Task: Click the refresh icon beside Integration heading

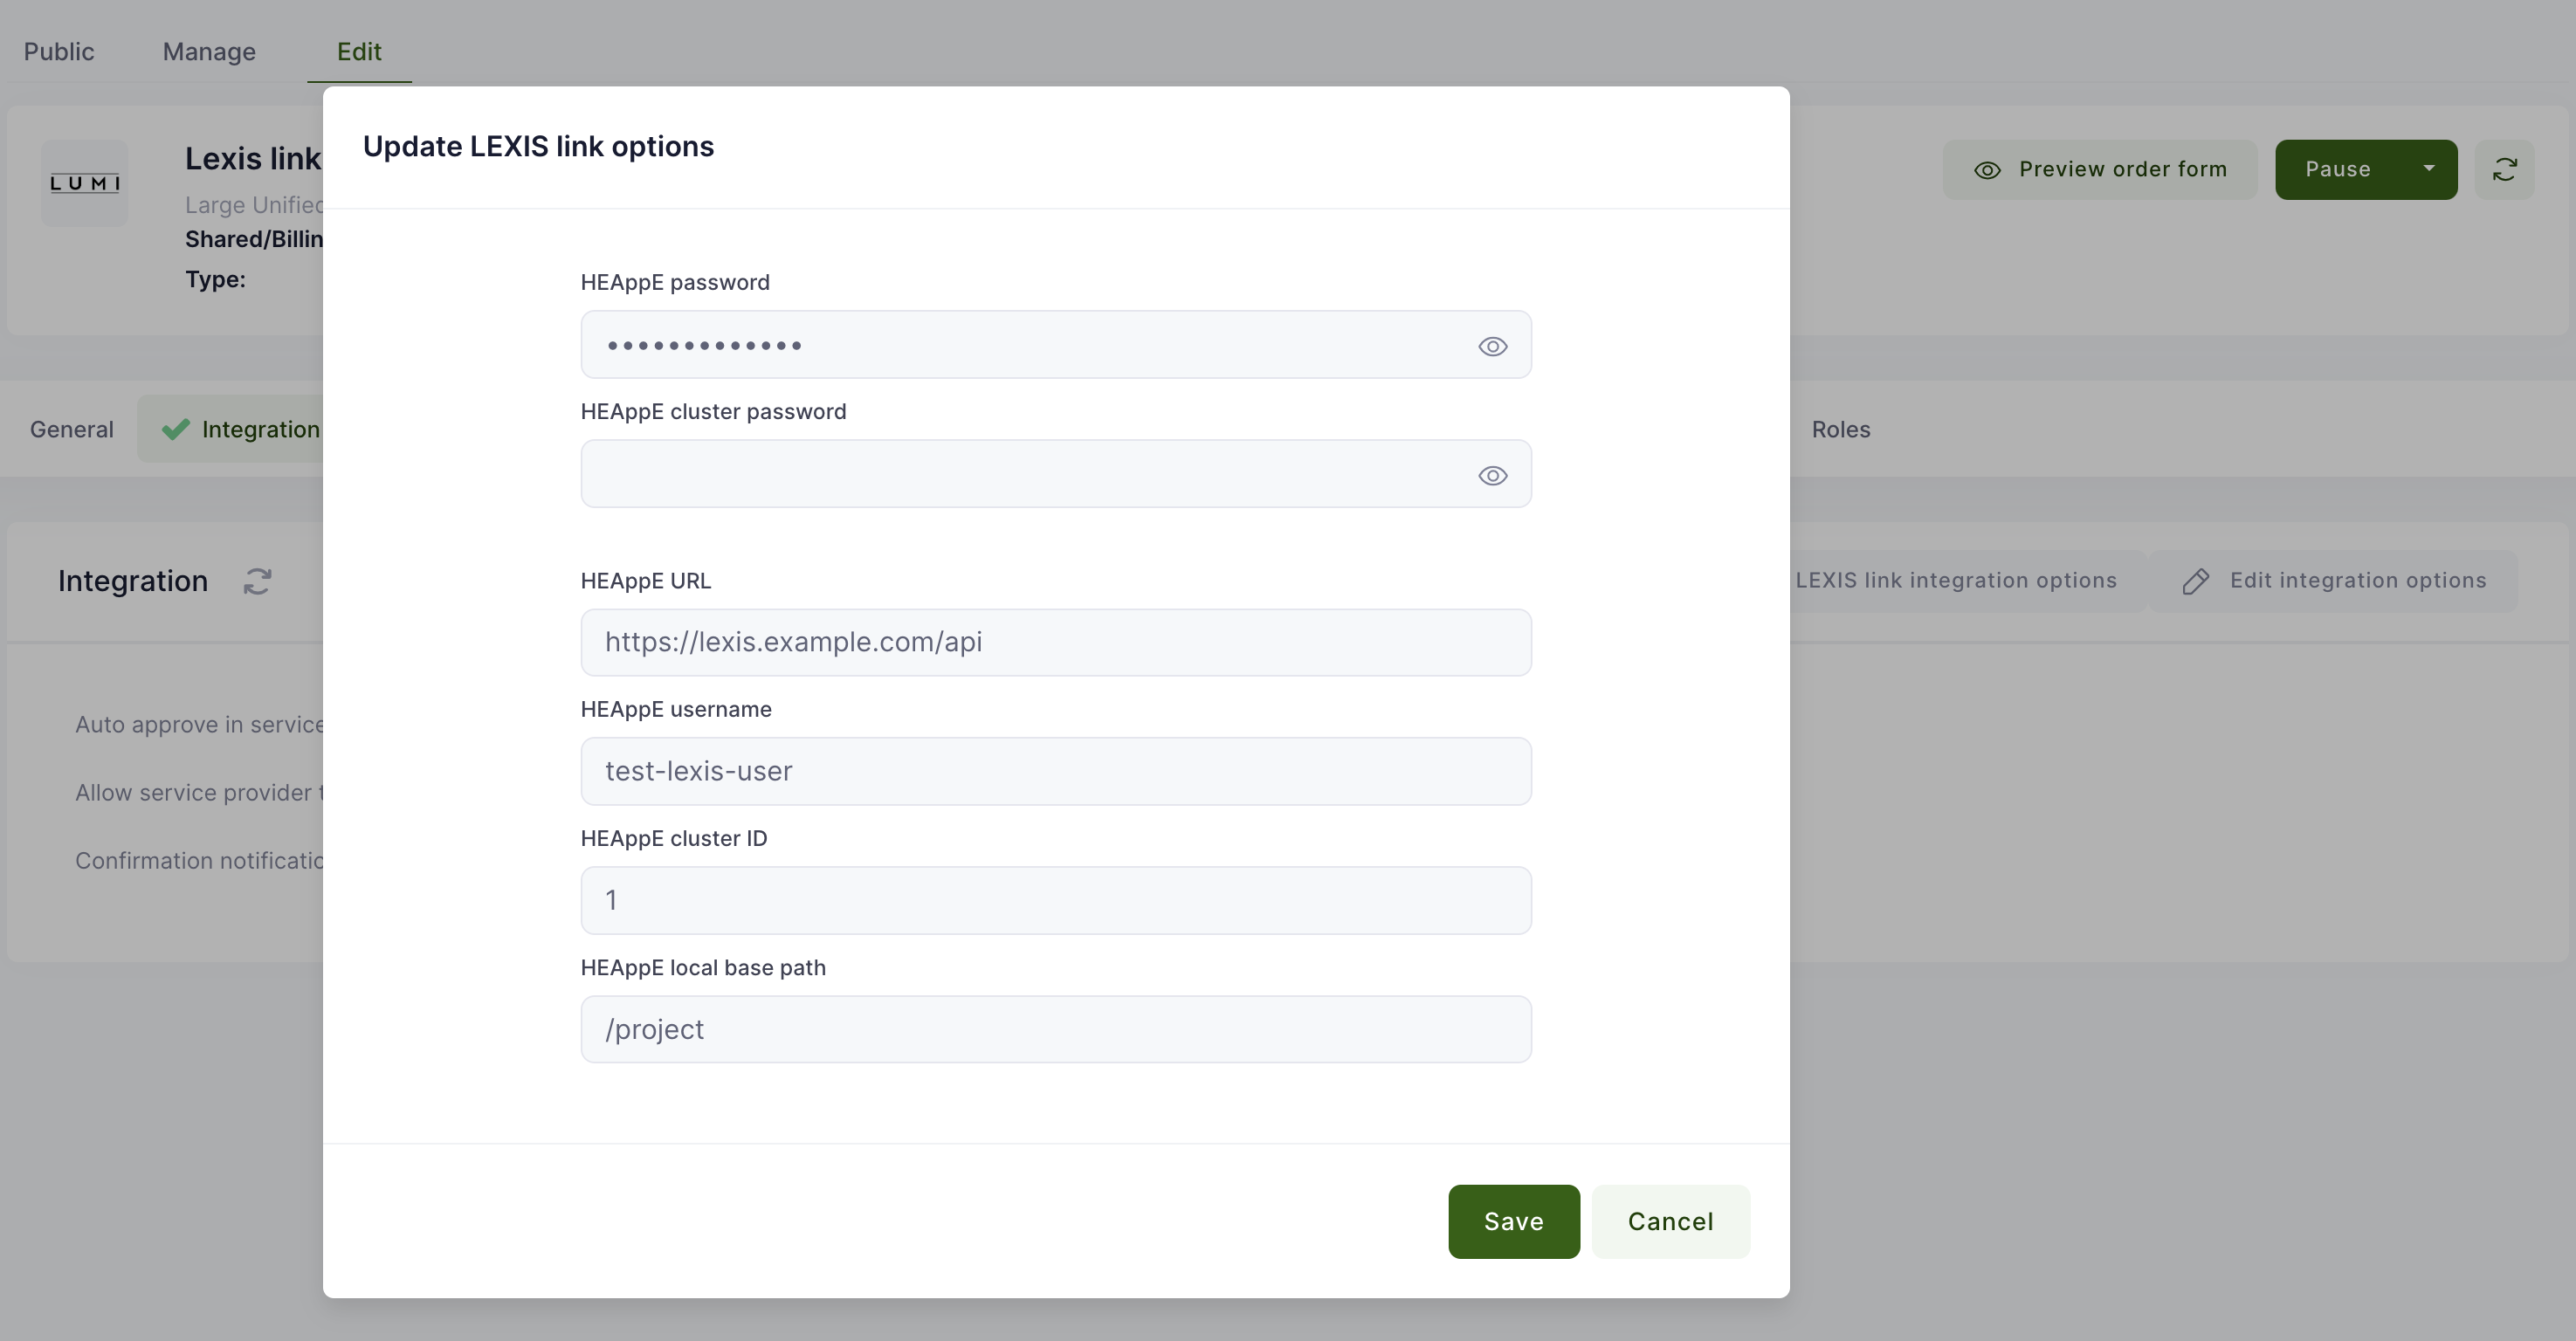Action: coord(257,581)
